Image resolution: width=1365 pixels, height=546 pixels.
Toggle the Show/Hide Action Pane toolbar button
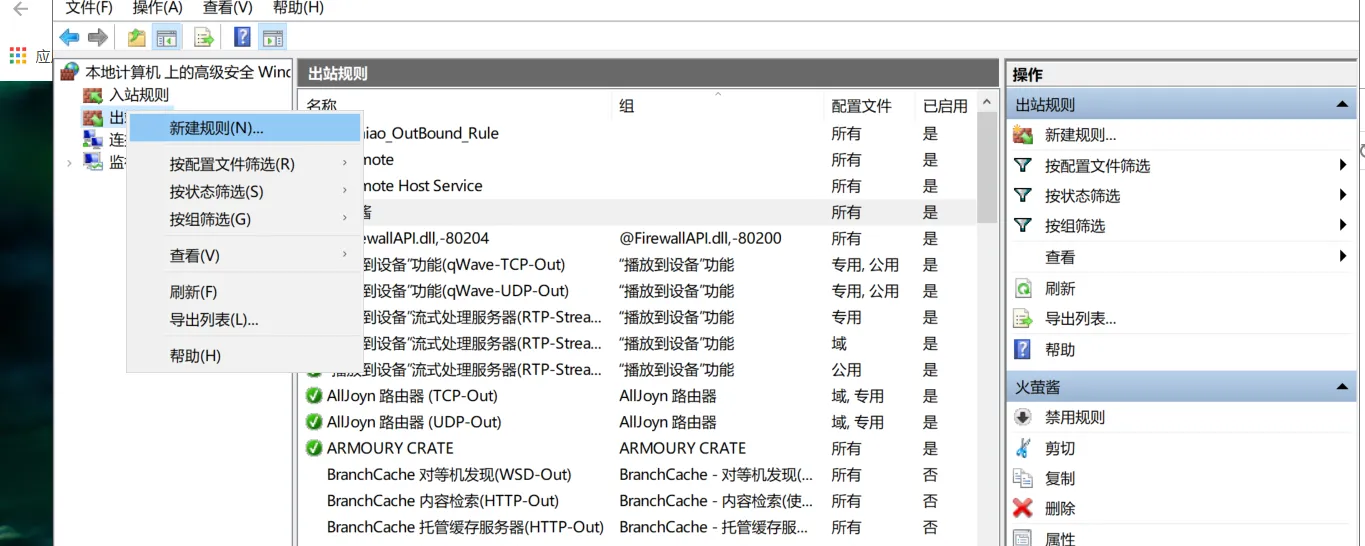(272, 38)
